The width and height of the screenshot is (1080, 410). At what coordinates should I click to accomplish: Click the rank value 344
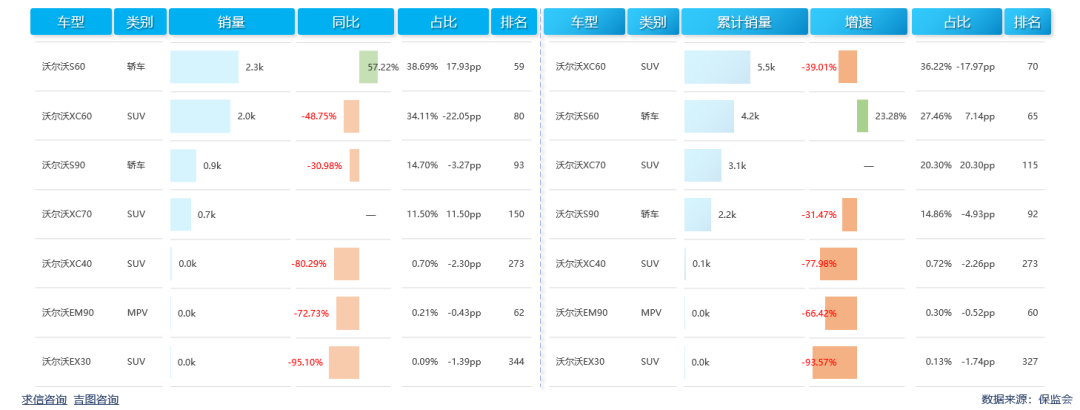pos(515,362)
